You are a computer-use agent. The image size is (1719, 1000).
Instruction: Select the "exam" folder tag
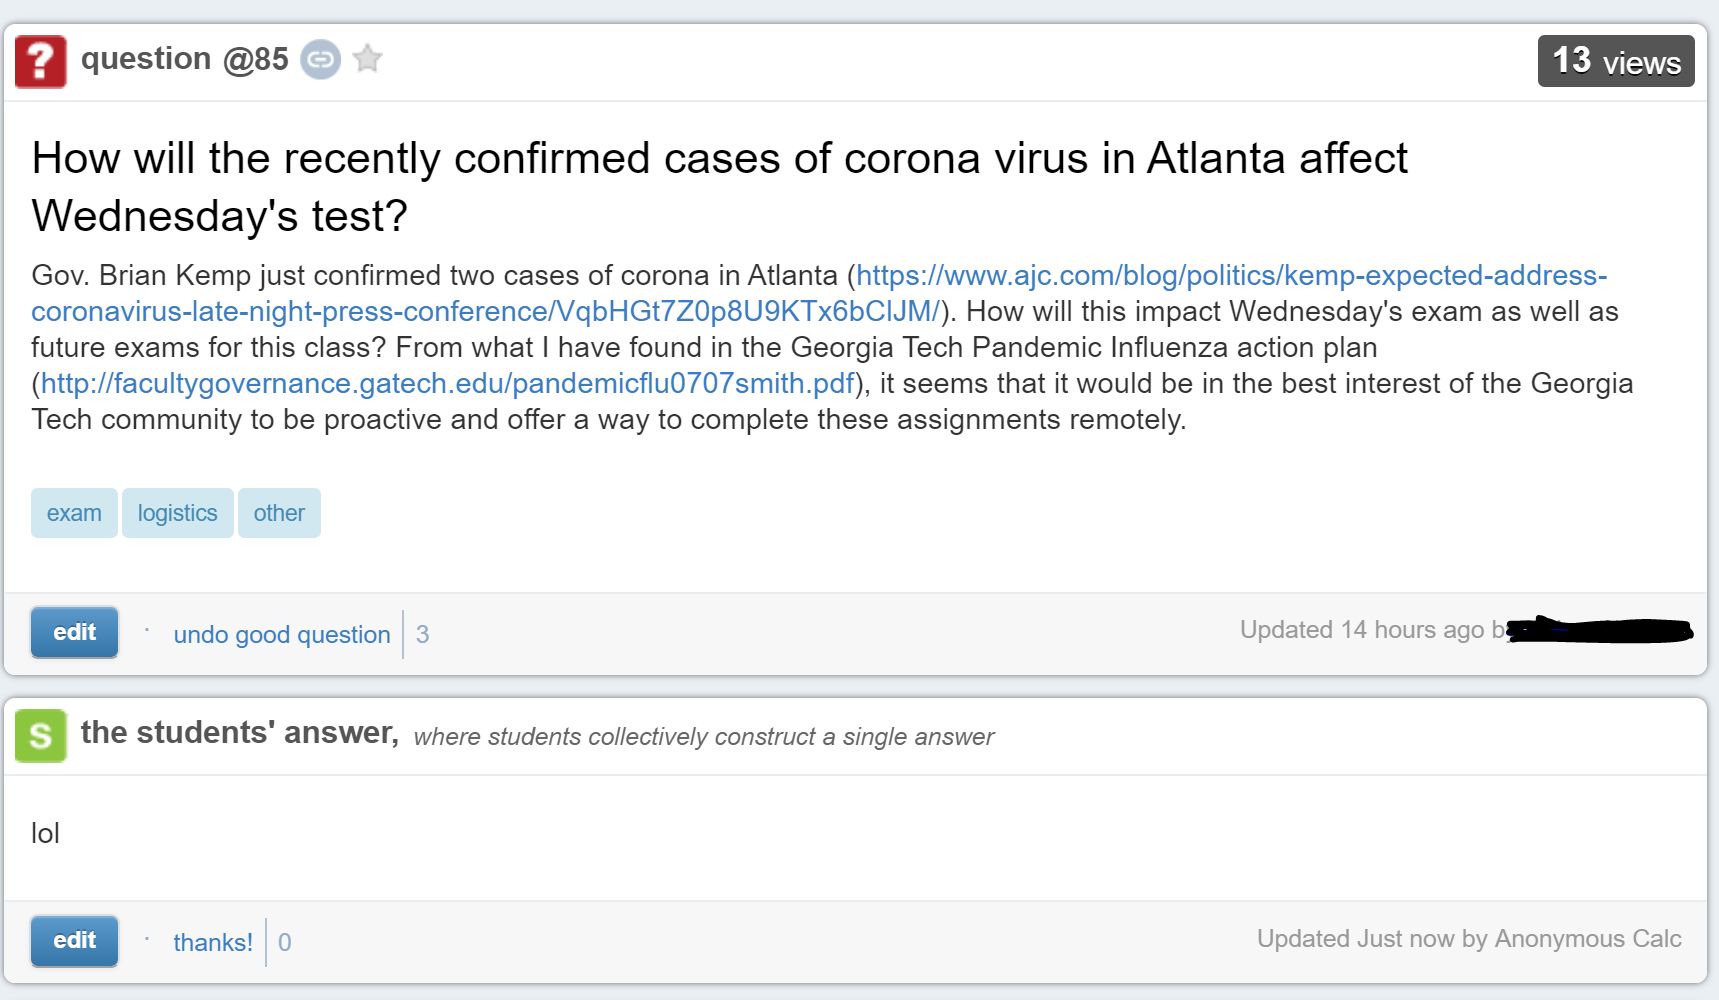click(x=74, y=513)
